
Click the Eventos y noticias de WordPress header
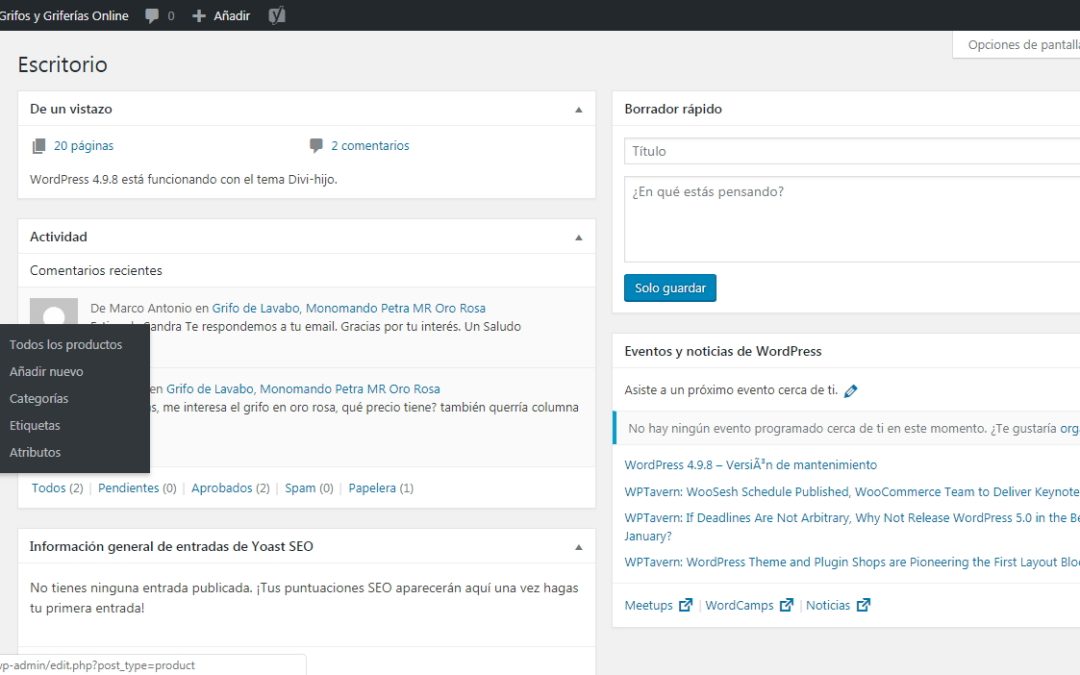pyautogui.click(x=846, y=351)
